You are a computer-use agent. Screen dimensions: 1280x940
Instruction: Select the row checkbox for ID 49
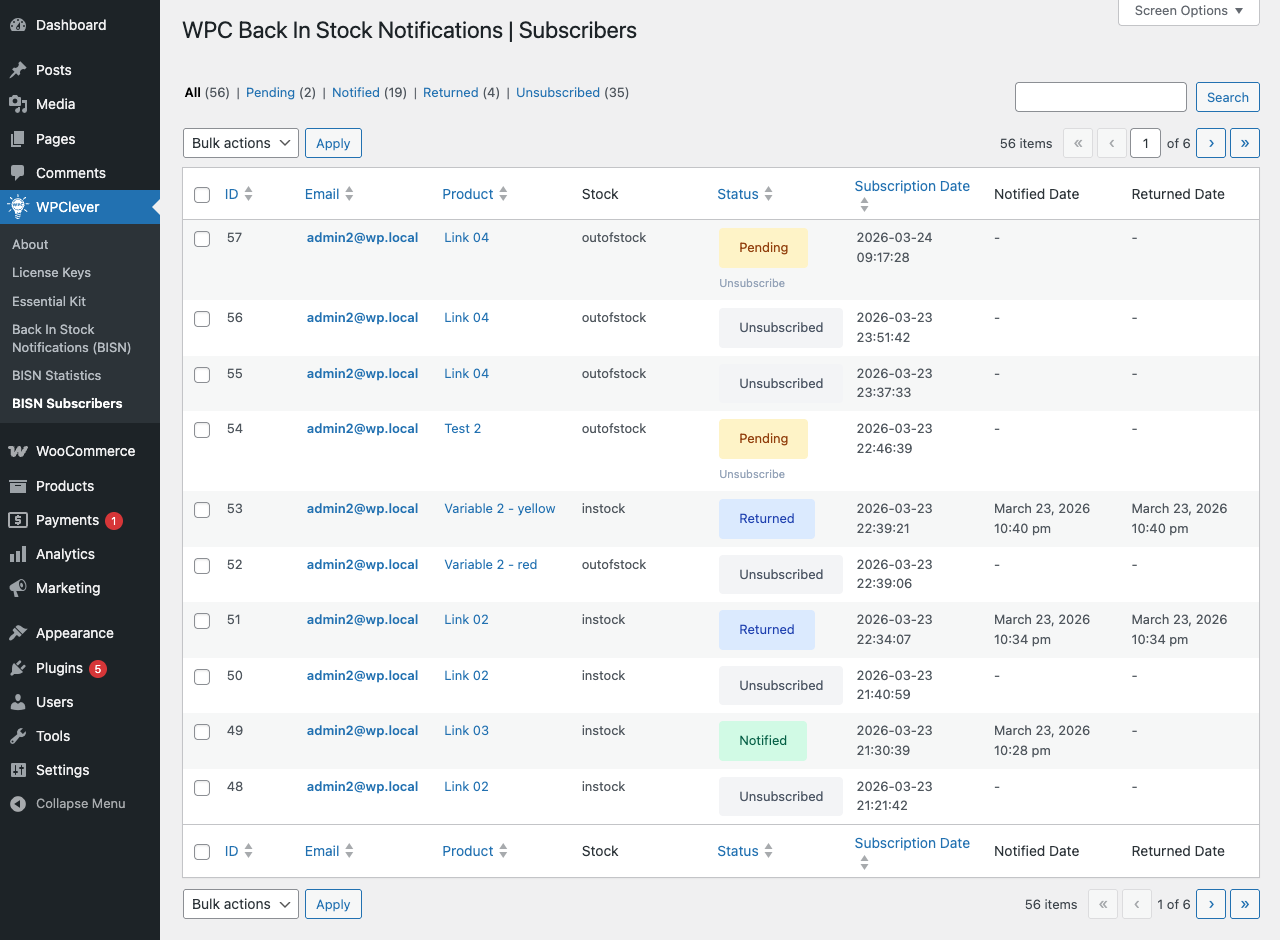[x=202, y=732]
